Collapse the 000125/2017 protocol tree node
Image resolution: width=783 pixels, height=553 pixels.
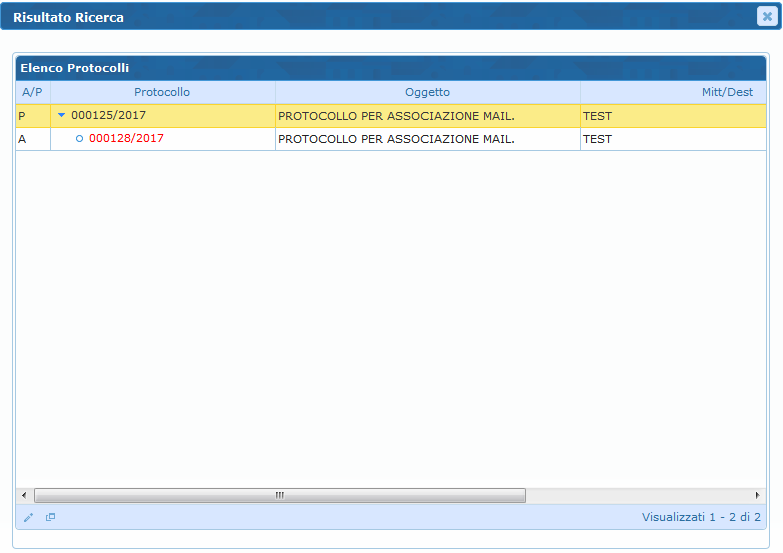coord(61,116)
